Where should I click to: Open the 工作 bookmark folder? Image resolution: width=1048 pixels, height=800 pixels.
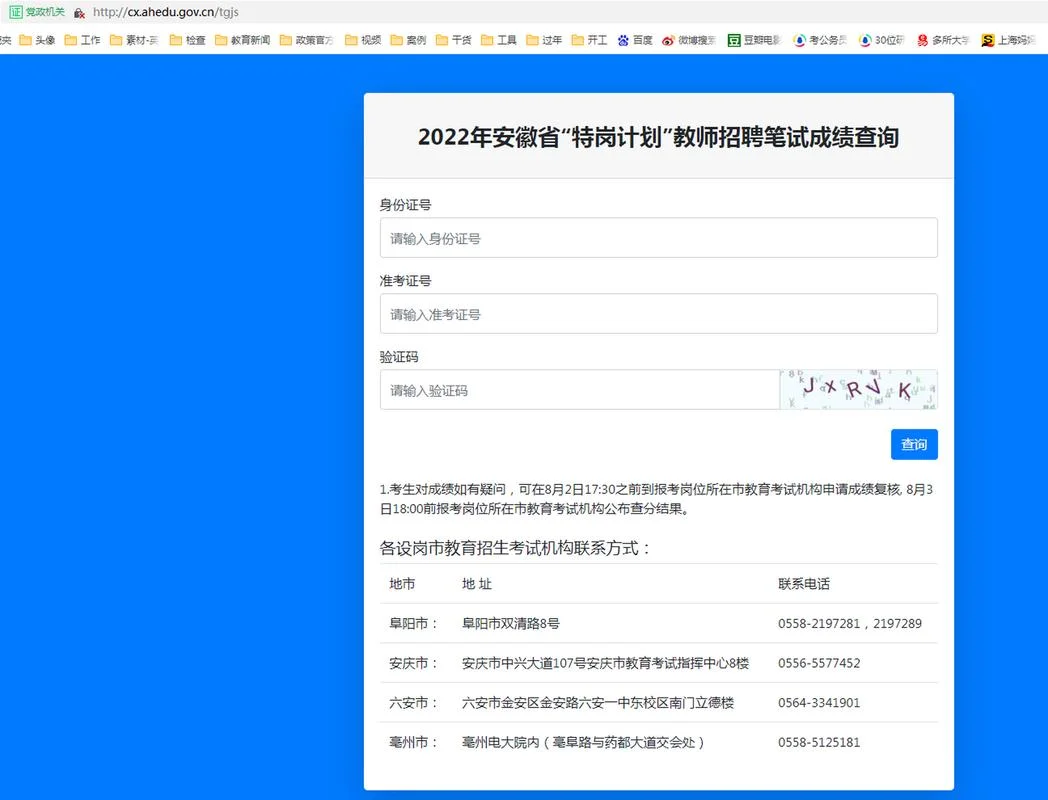(83, 40)
